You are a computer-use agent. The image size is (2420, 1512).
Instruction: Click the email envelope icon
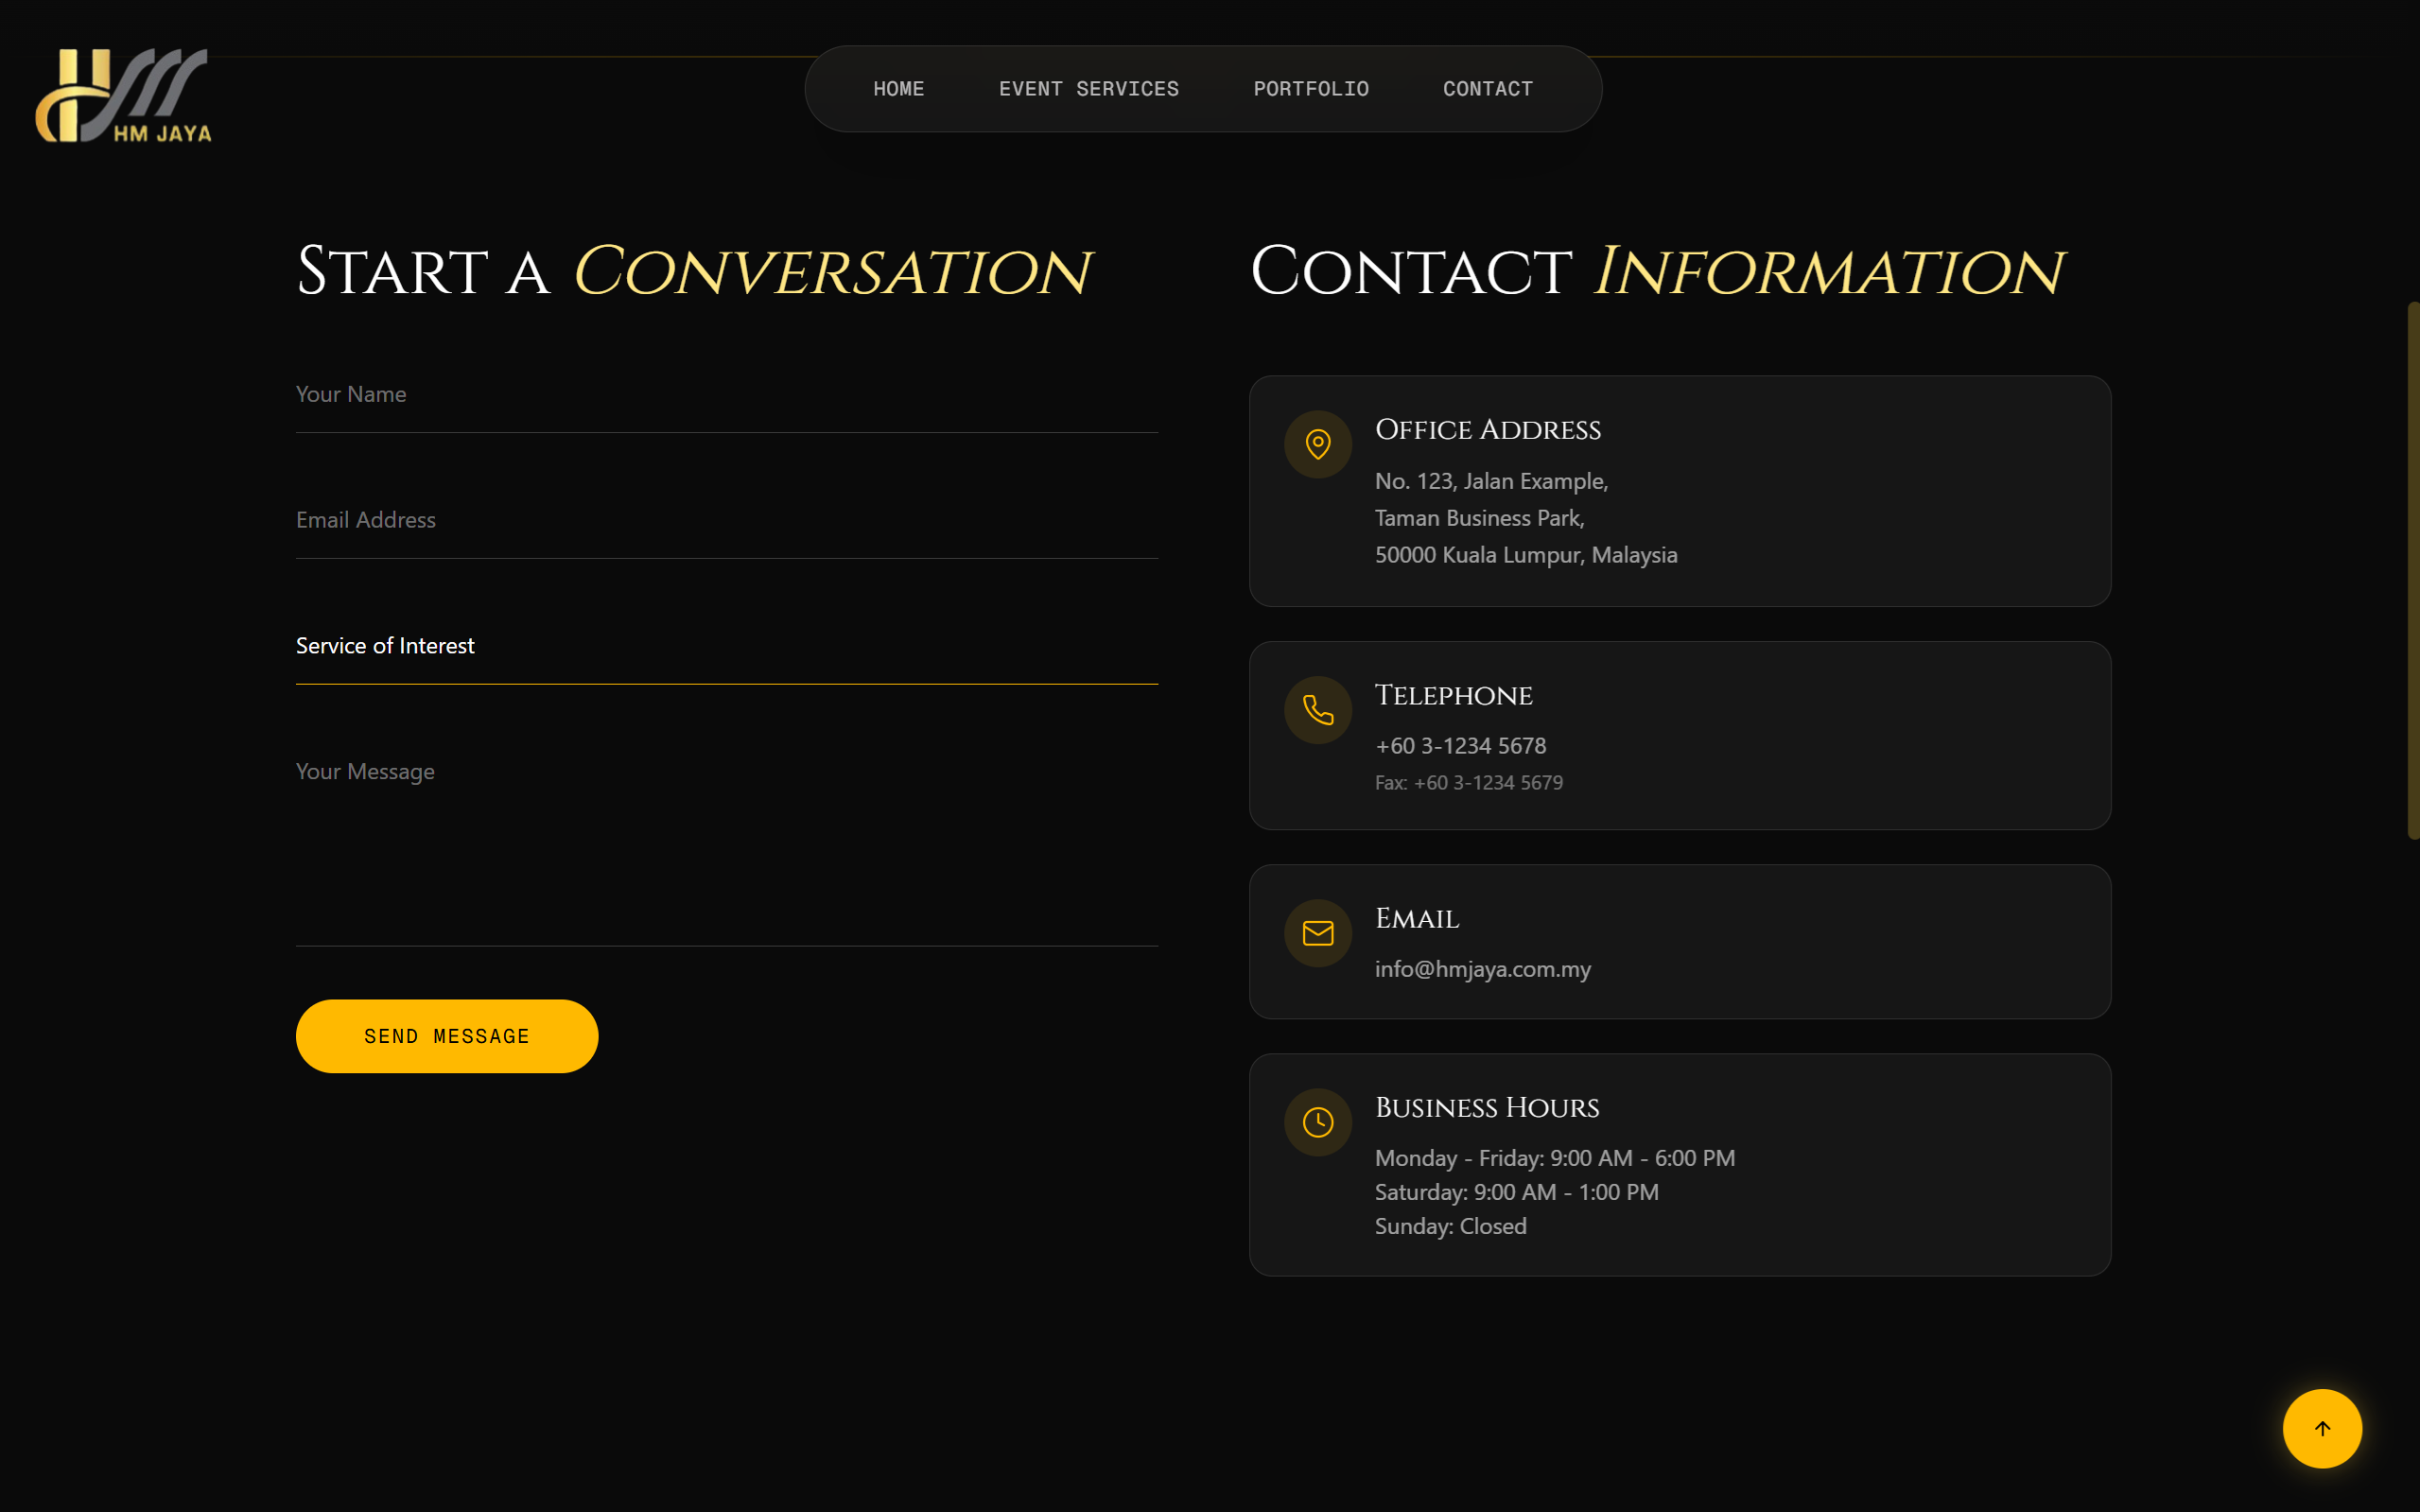(x=1317, y=933)
